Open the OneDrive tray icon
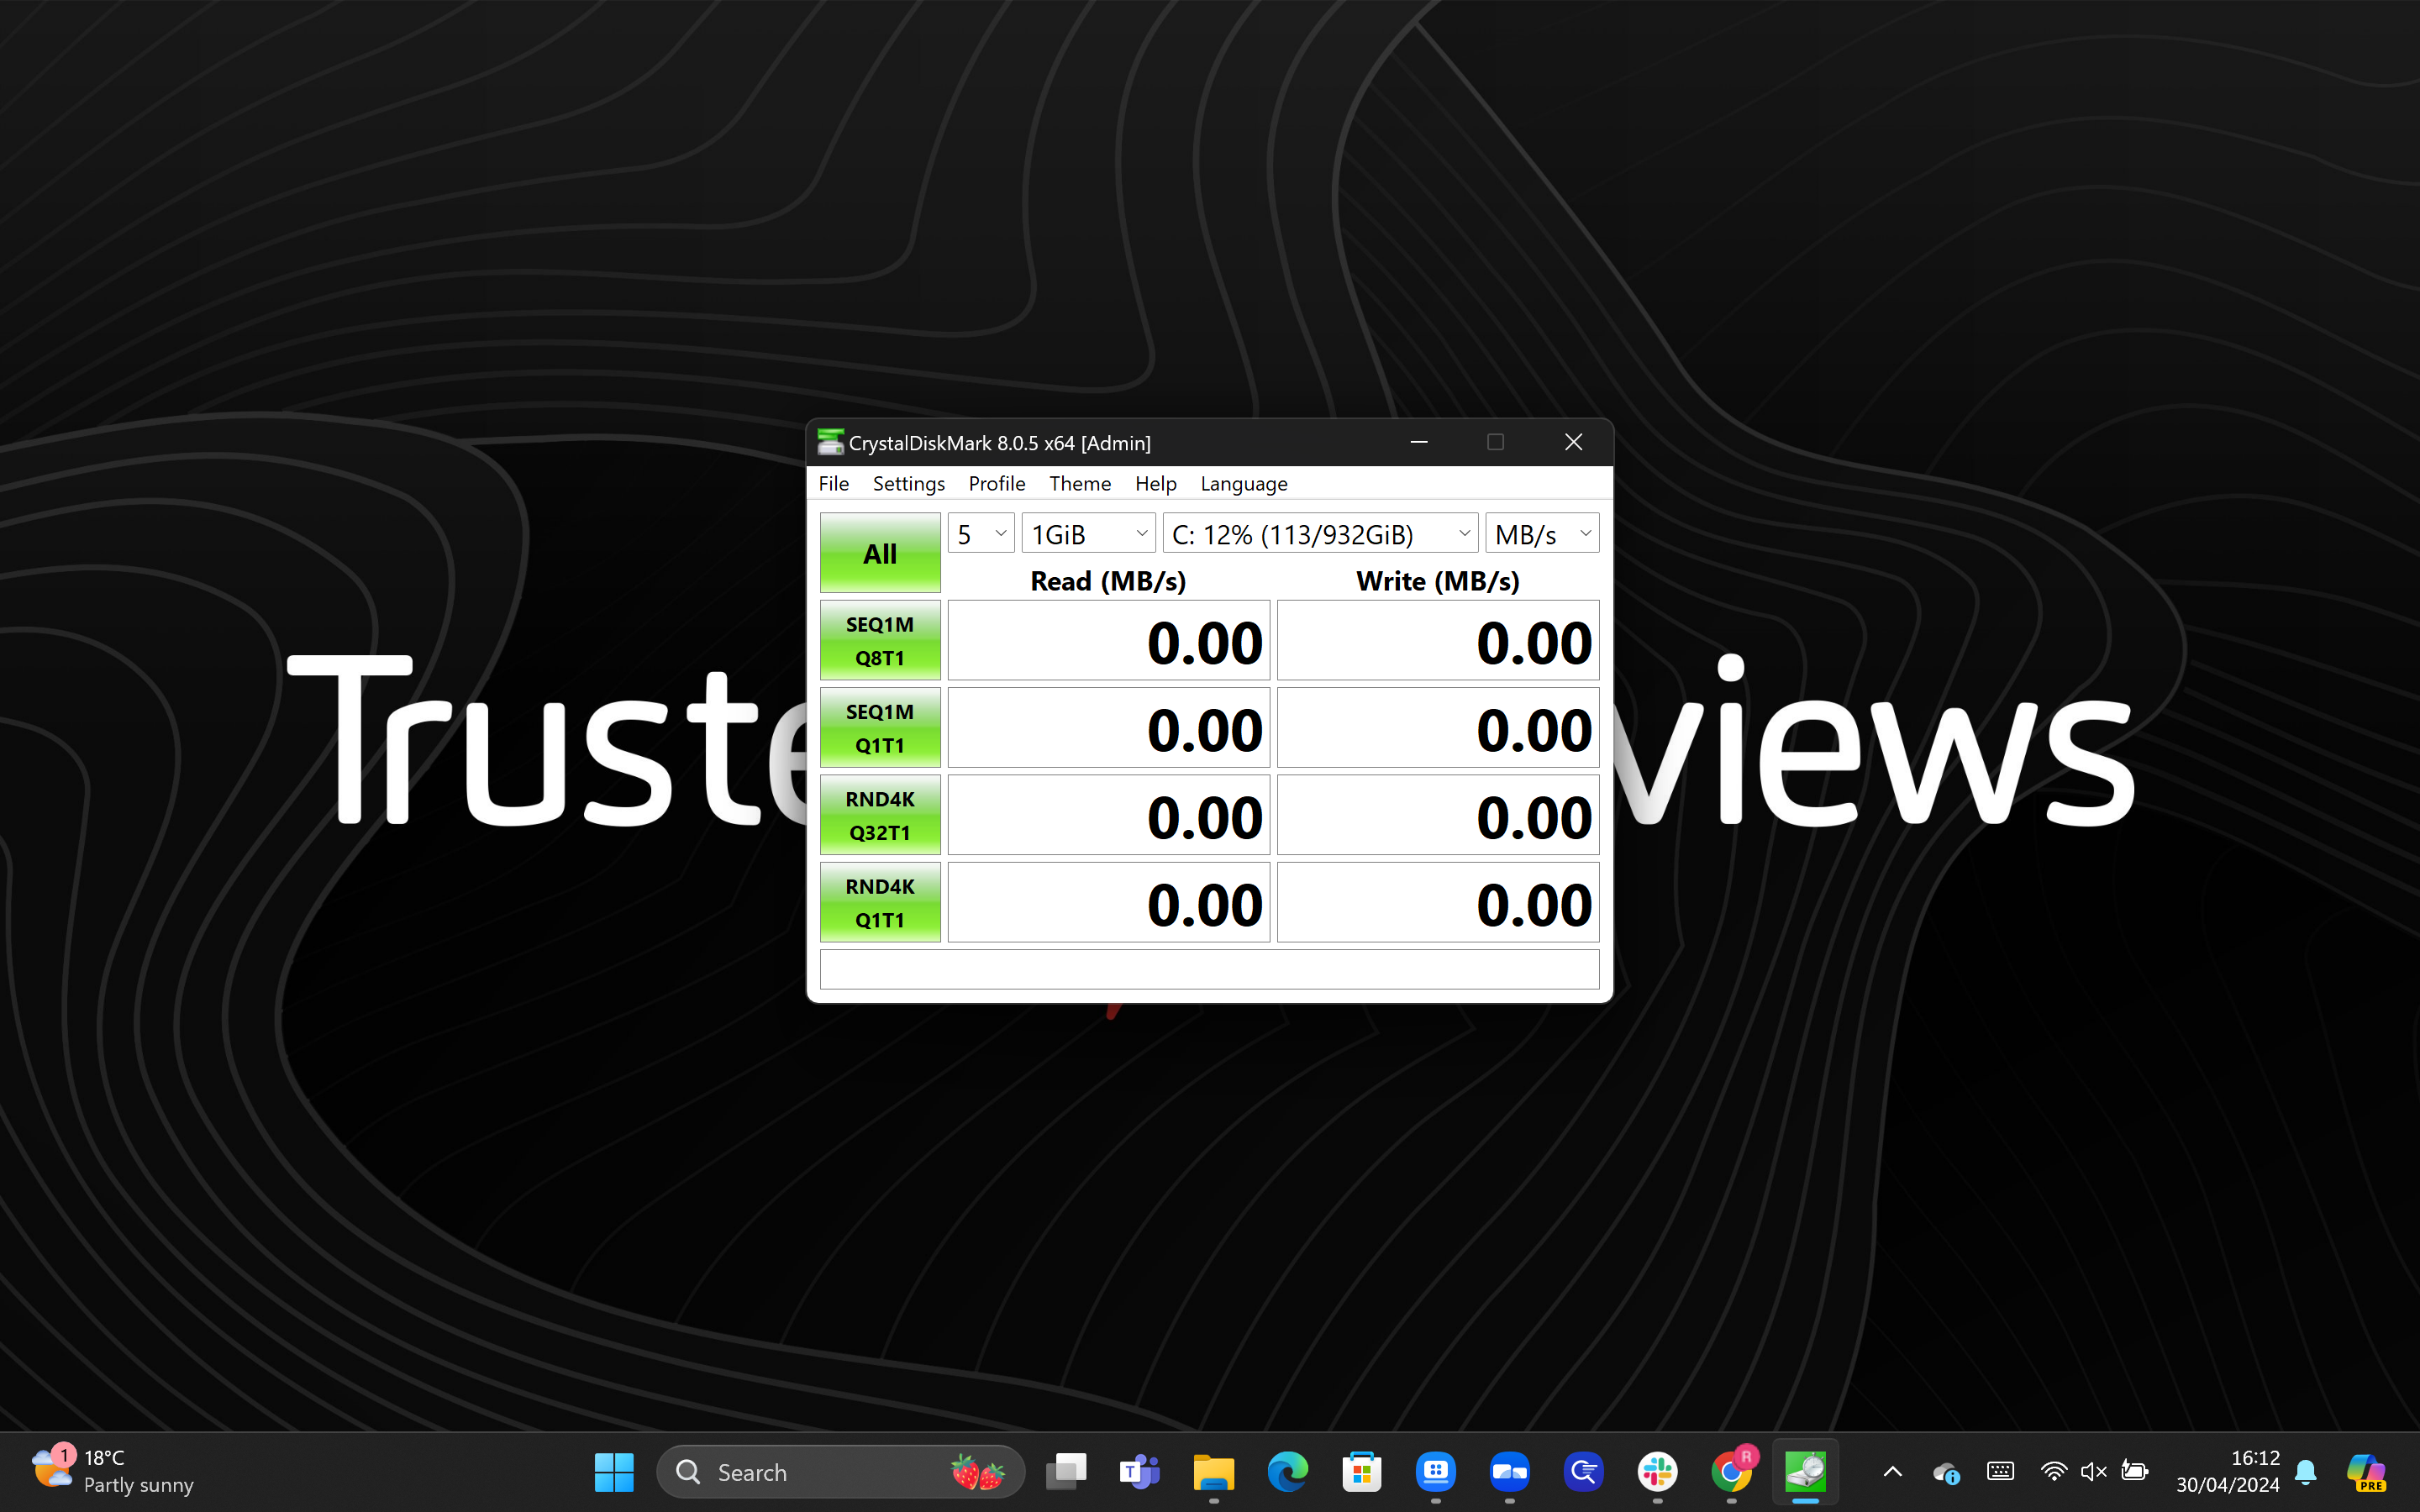The height and width of the screenshot is (1512, 2420). point(1946,1472)
